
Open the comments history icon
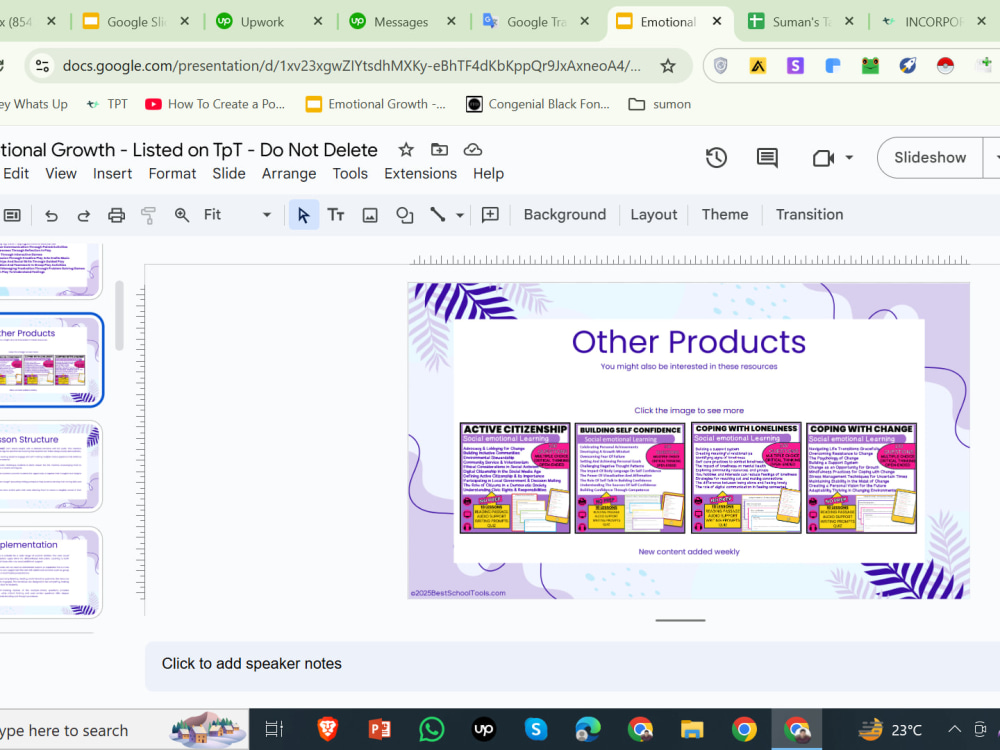click(x=767, y=158)
